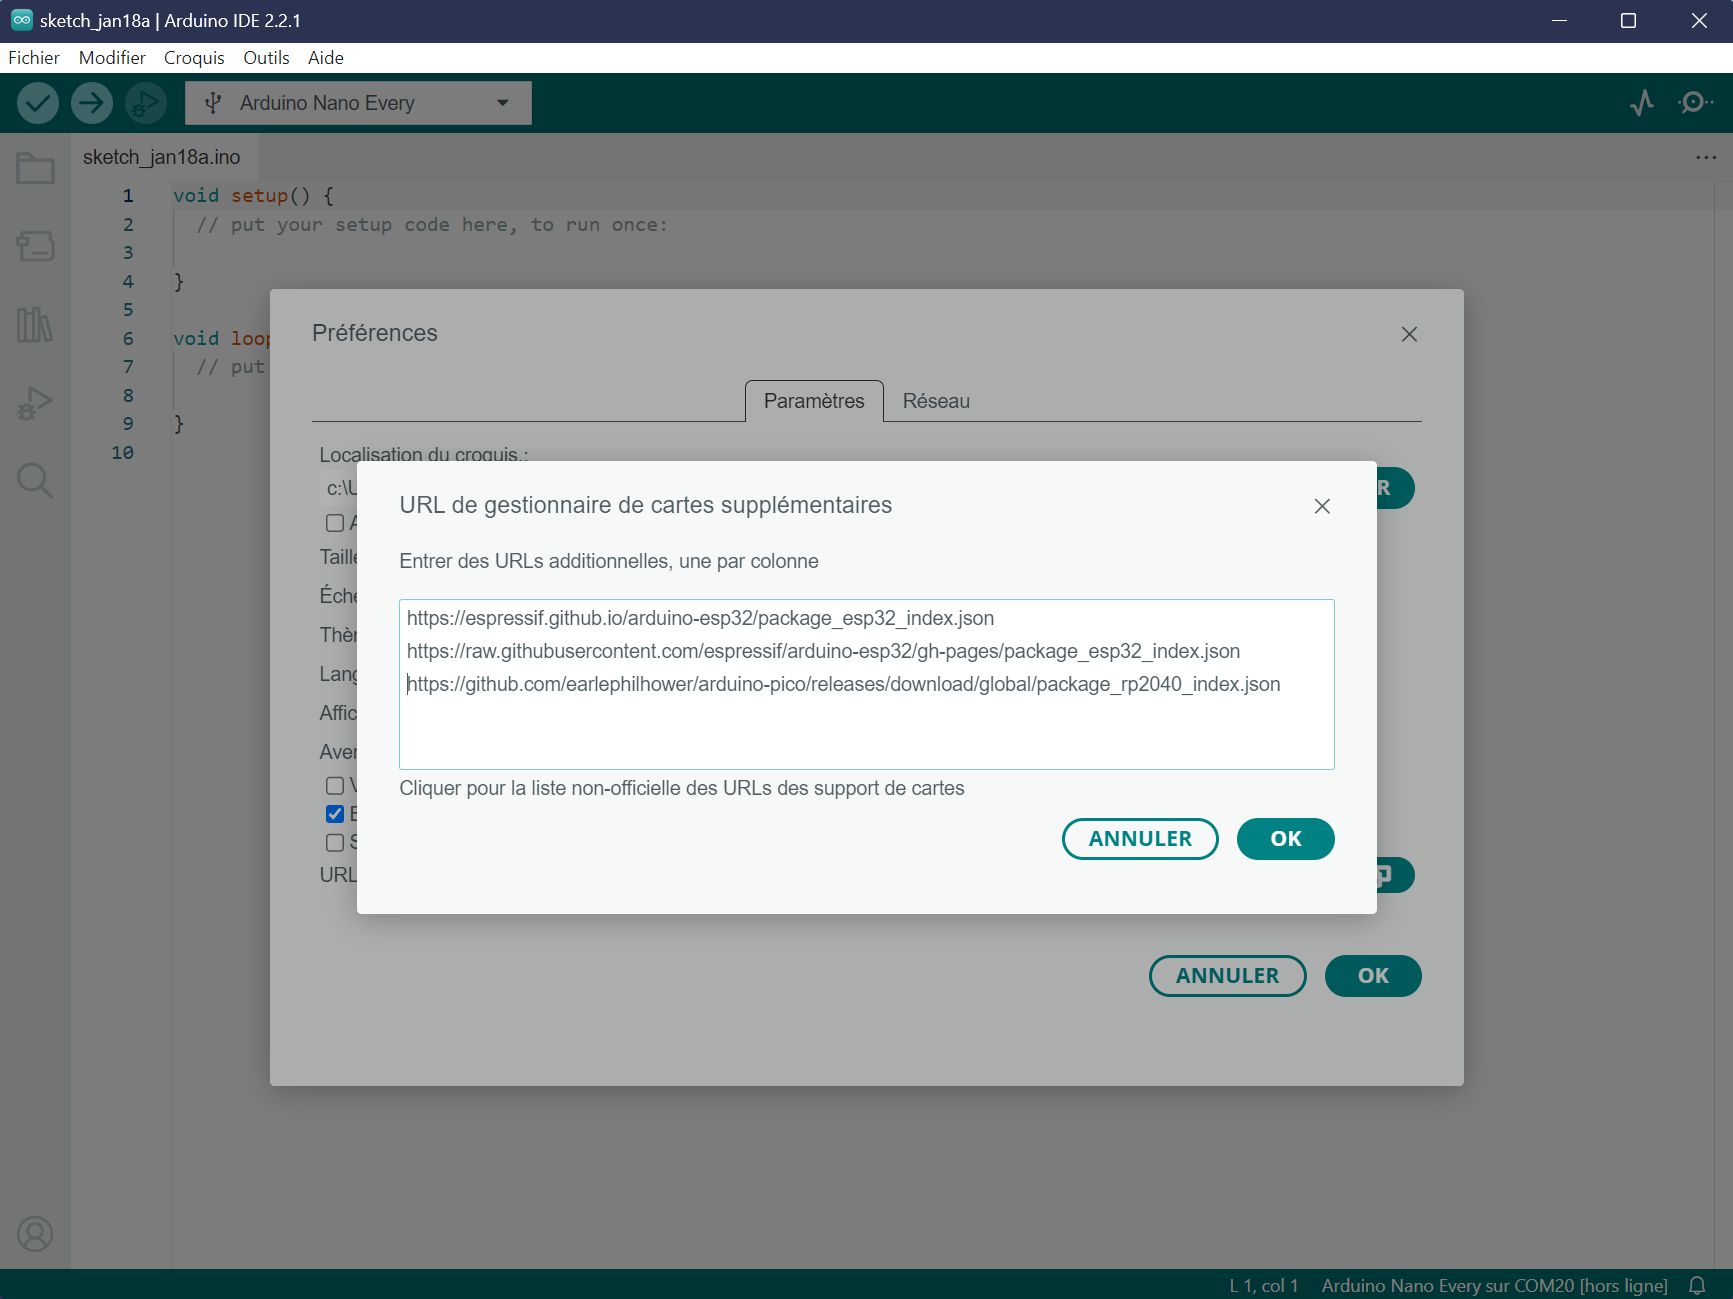This screenshot has height=1299, width=1733.
Task: Click the raw.githubusercontent.com esp32 URL line
Action: (x=823, y=651)
